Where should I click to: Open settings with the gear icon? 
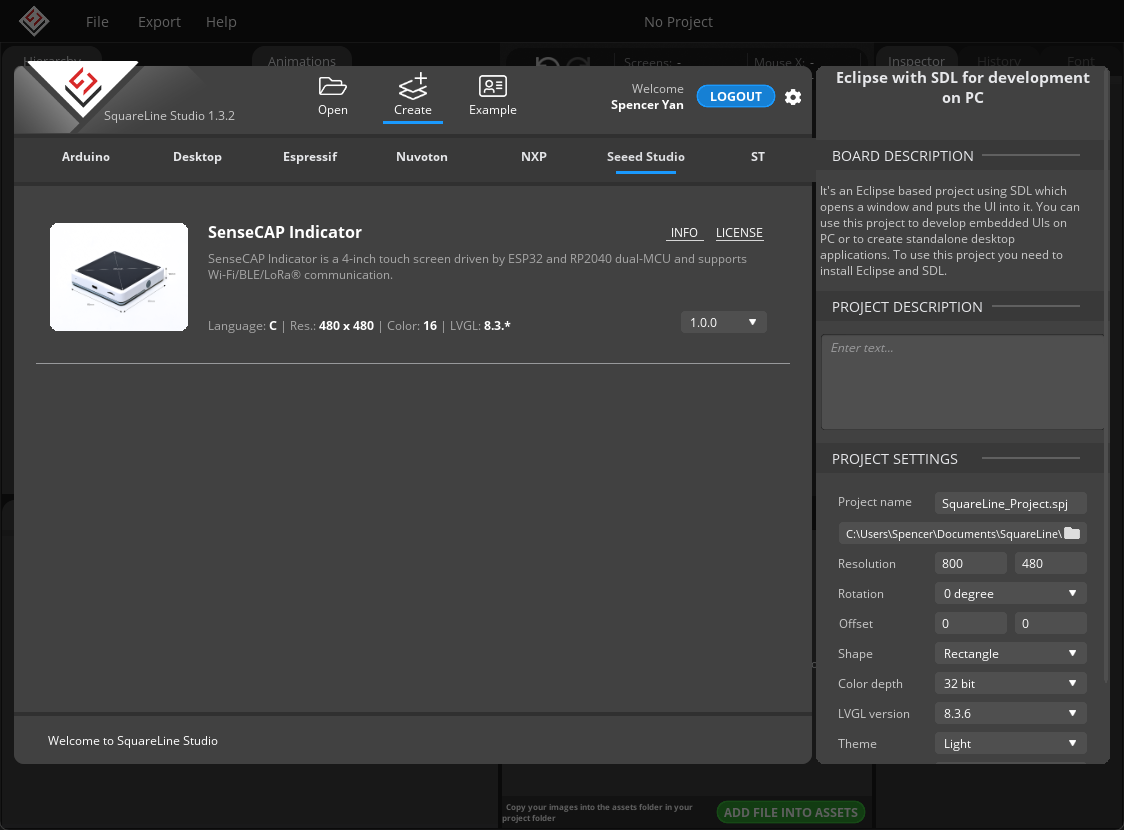(793, 97)
